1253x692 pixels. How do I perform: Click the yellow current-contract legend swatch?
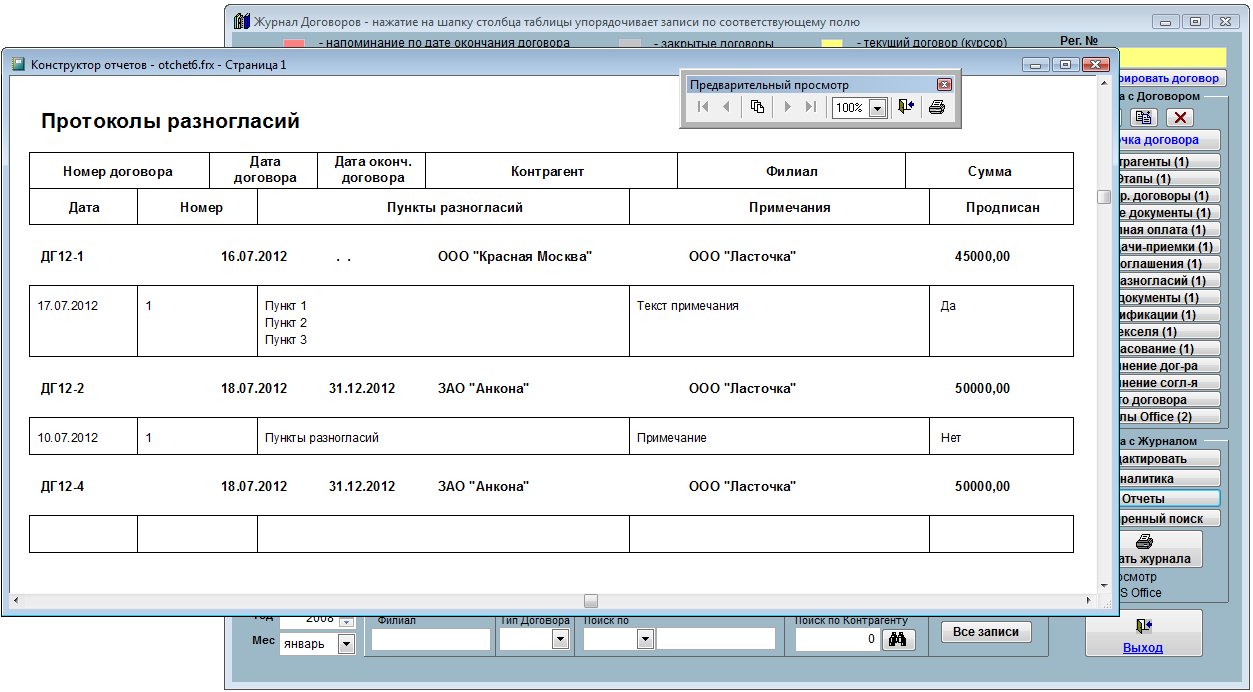(x=832, y=44)
